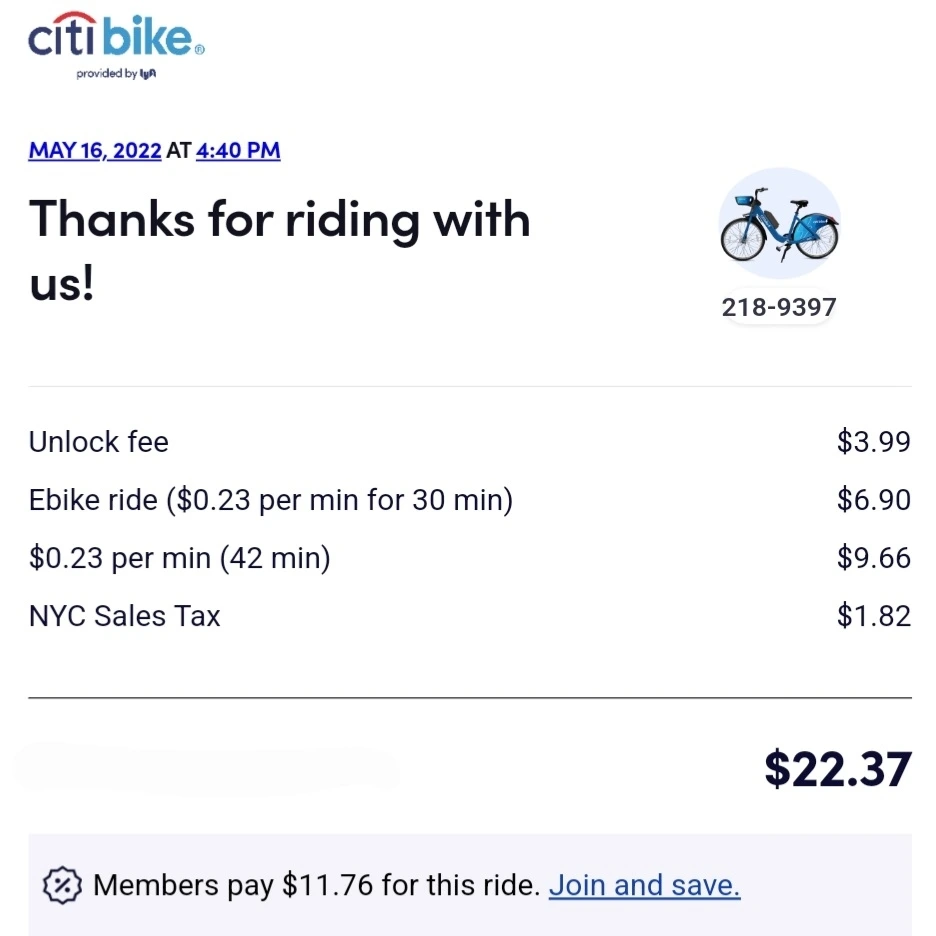Viewport: 936px width, 936px height.
Task: Open the 4:40 PM time link
Action: pyautogui.click(x=238, y=151)
